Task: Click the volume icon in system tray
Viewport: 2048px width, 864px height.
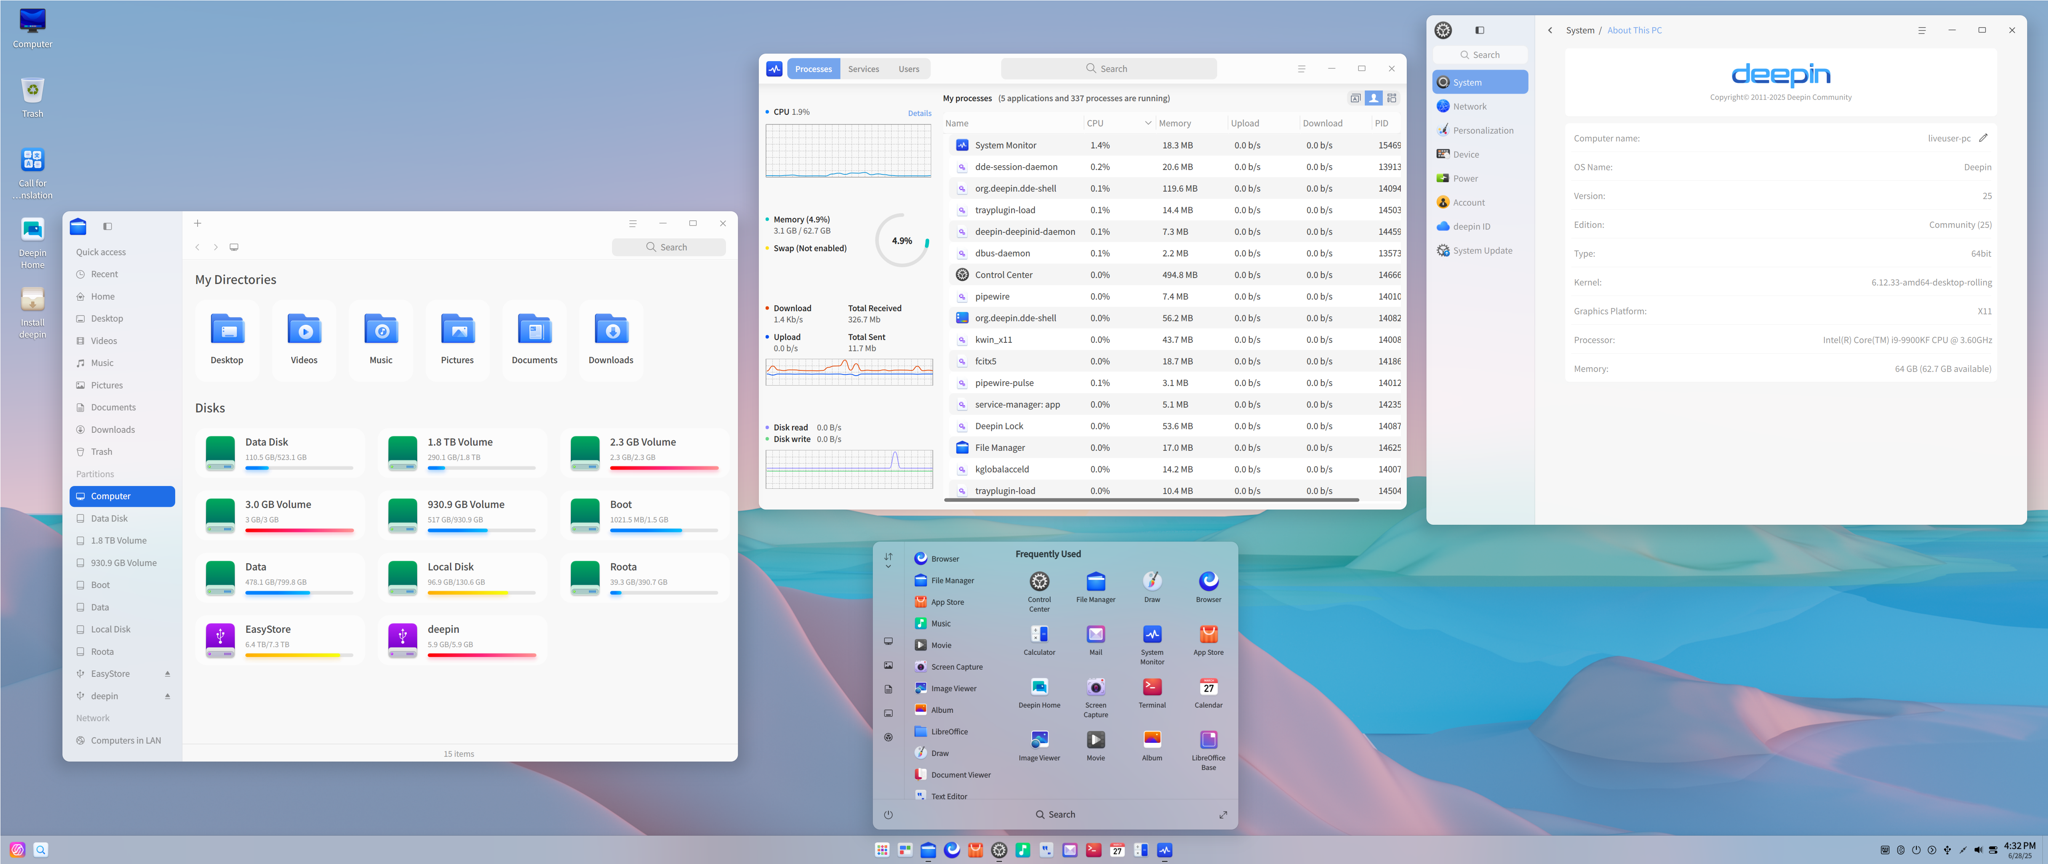Action: coord(1978,850)
